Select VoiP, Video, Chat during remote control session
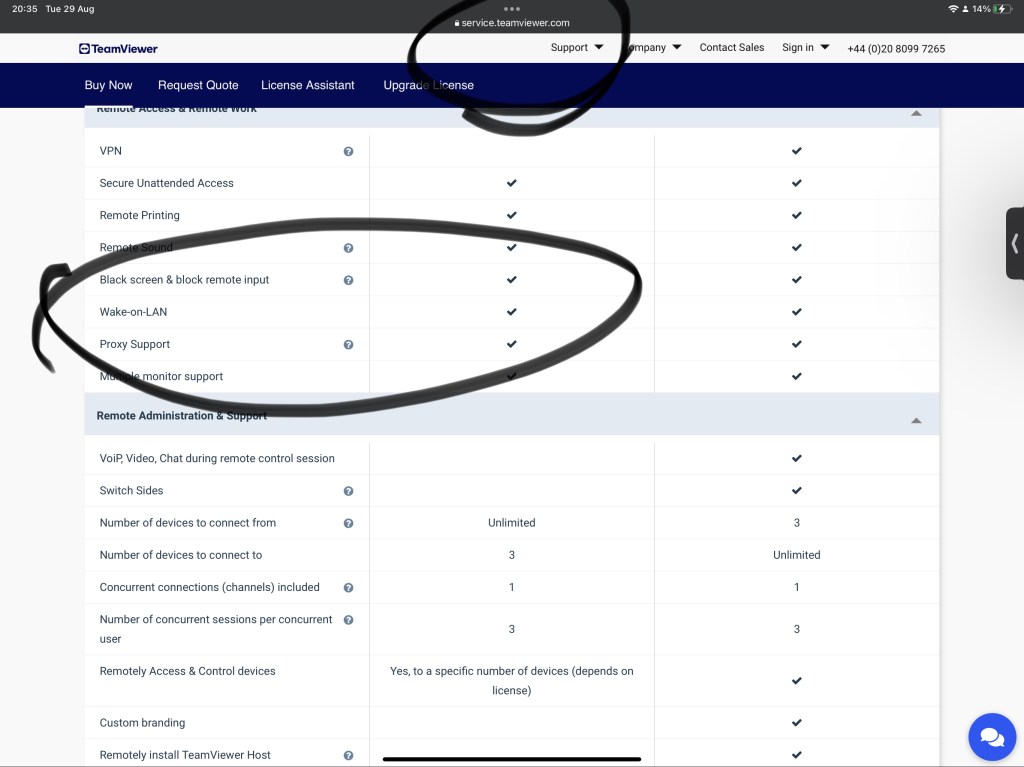This screenshot has width=1024, height=767. pyautogui.click(x=217, y=459)
